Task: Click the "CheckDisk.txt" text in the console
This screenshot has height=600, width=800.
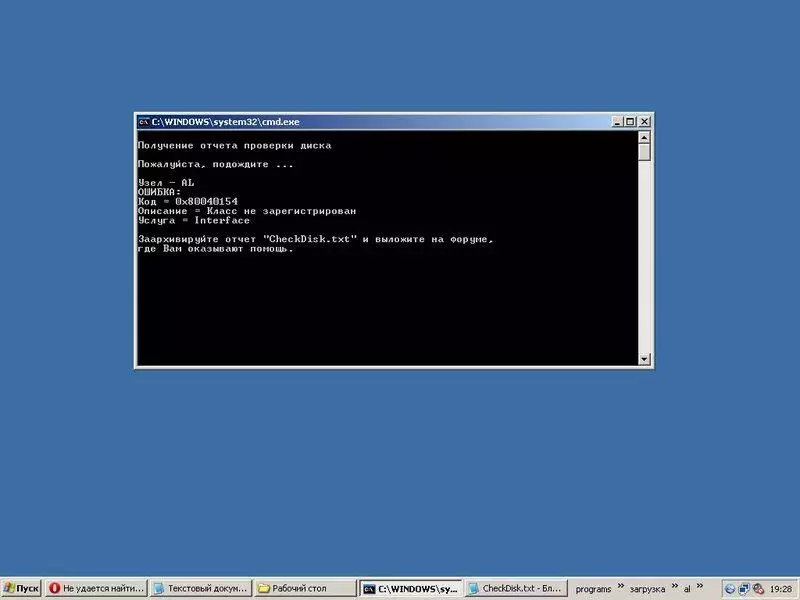Action: tap(310, 239)
